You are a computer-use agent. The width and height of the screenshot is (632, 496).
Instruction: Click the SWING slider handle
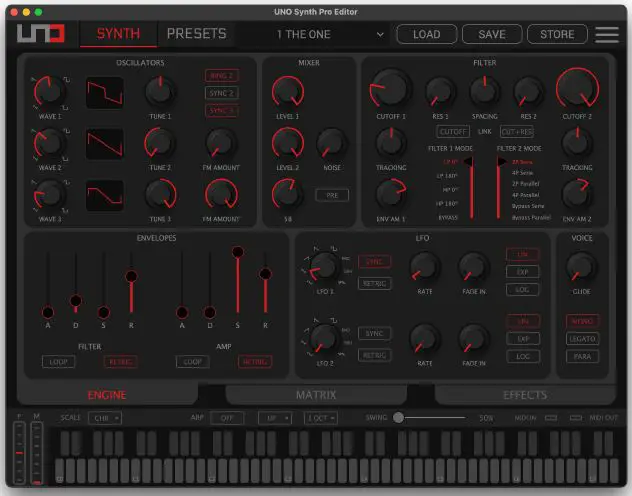[398, 417]
